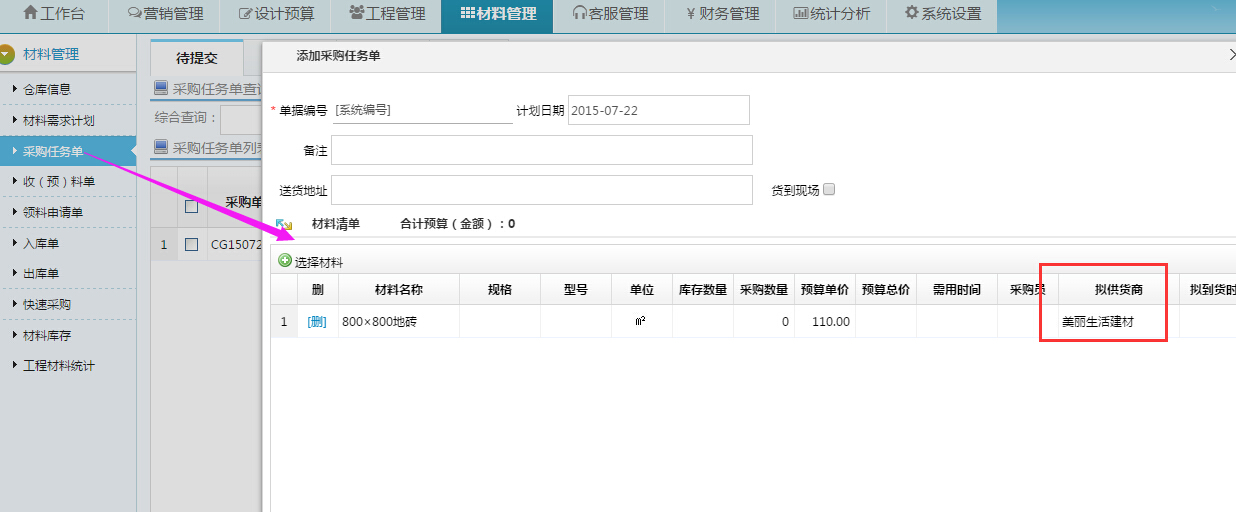Click the chat bubble icon of 营销管理

point(135,14)
